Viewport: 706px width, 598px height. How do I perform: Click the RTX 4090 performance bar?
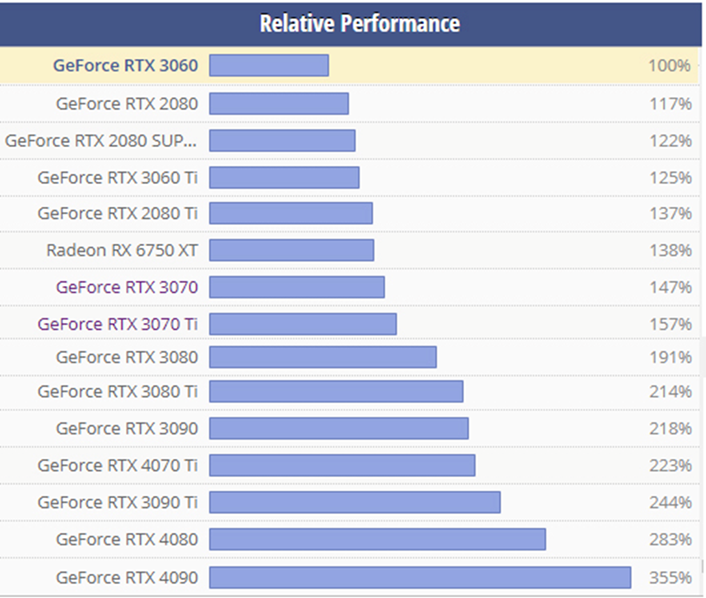point(420,577)
